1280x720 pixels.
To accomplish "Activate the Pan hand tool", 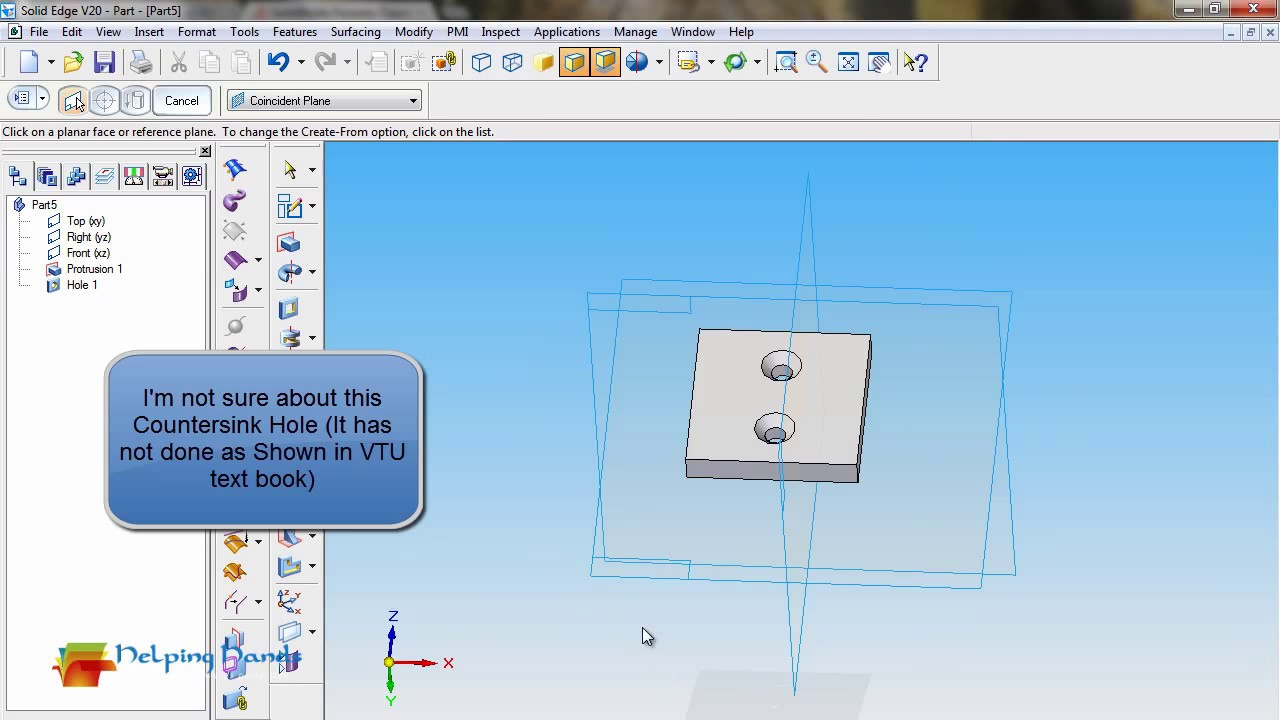I will 879,62.
